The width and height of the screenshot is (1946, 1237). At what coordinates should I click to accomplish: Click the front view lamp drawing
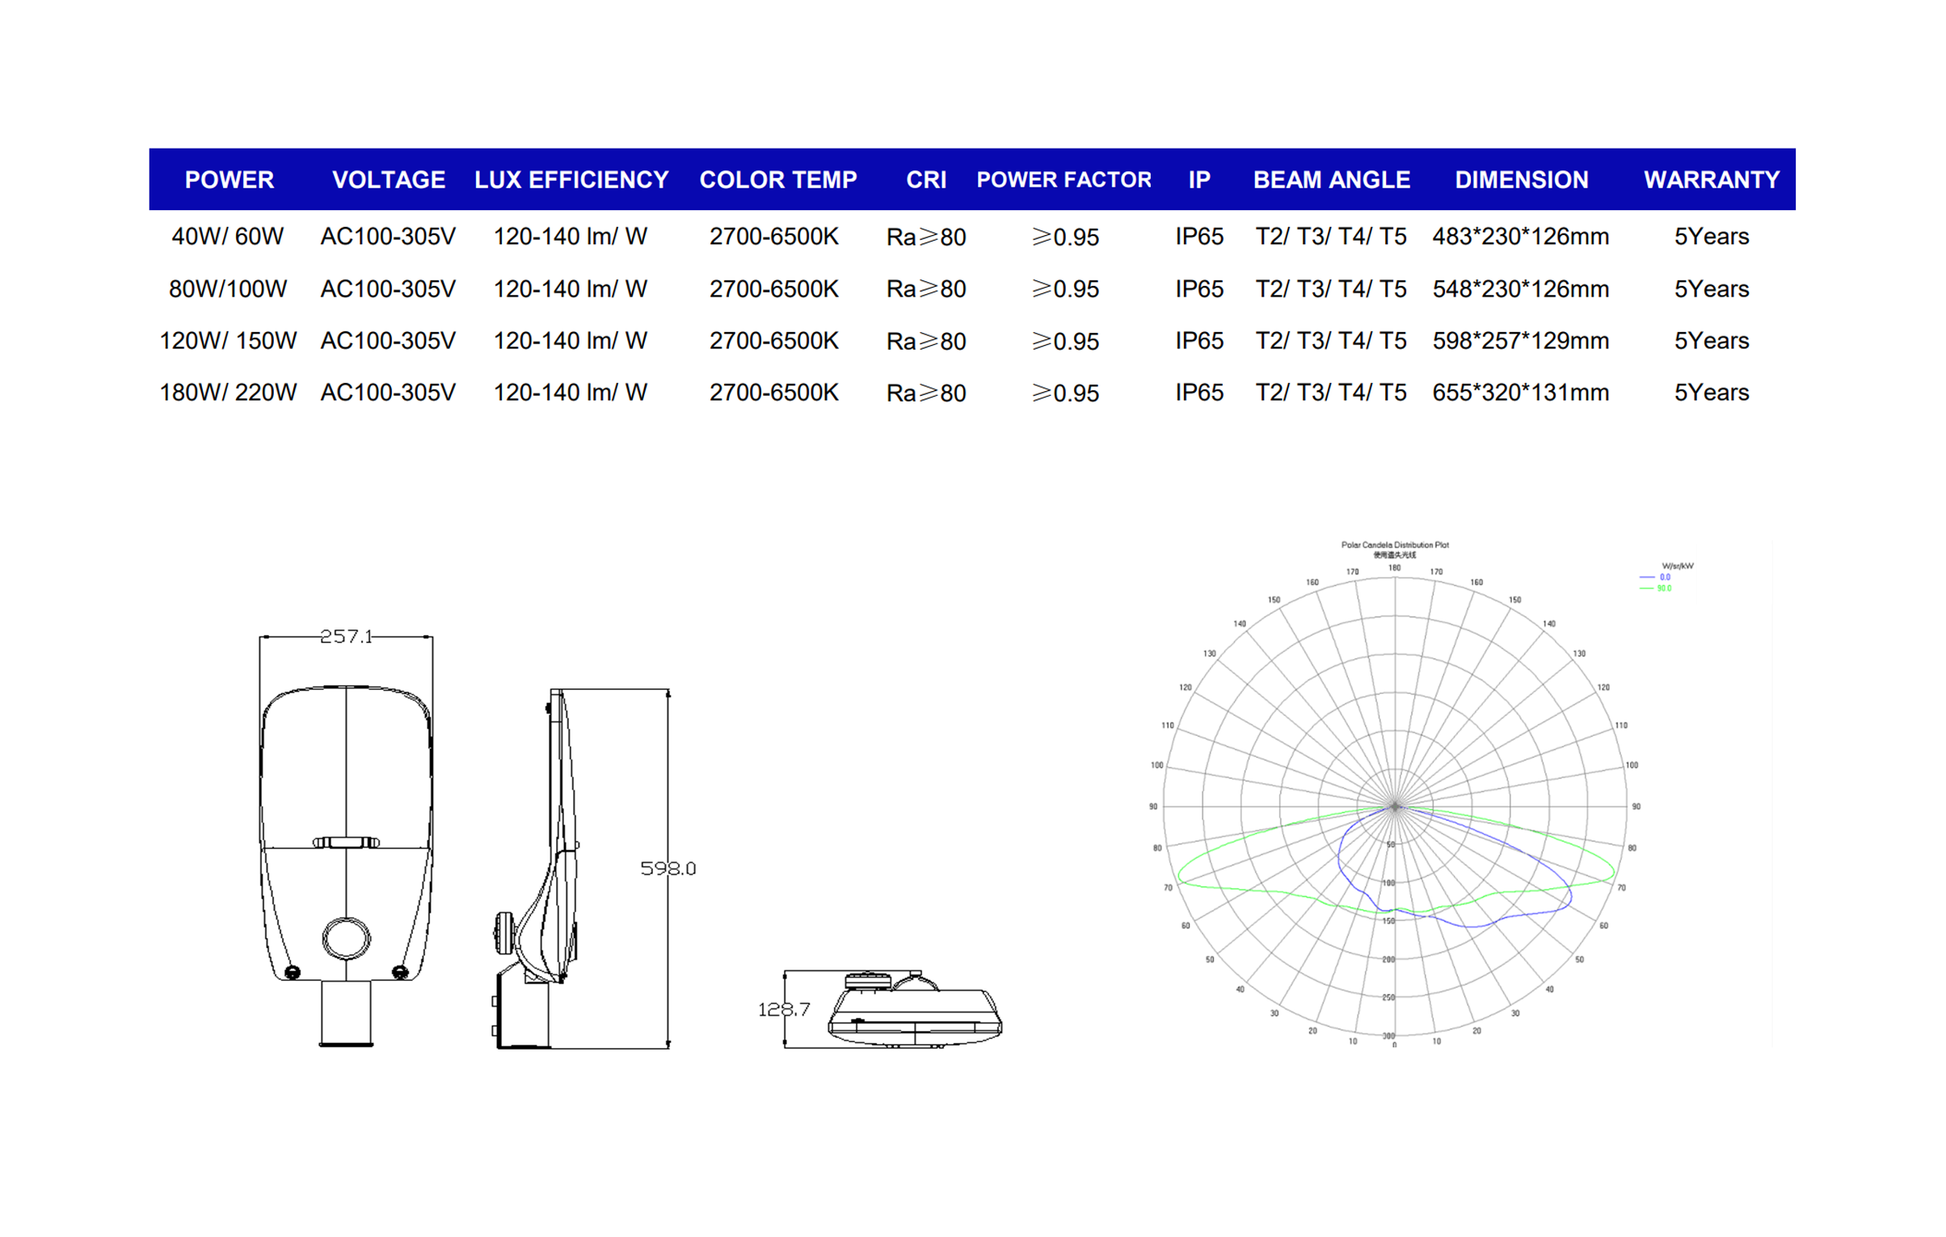click(346, 800)
